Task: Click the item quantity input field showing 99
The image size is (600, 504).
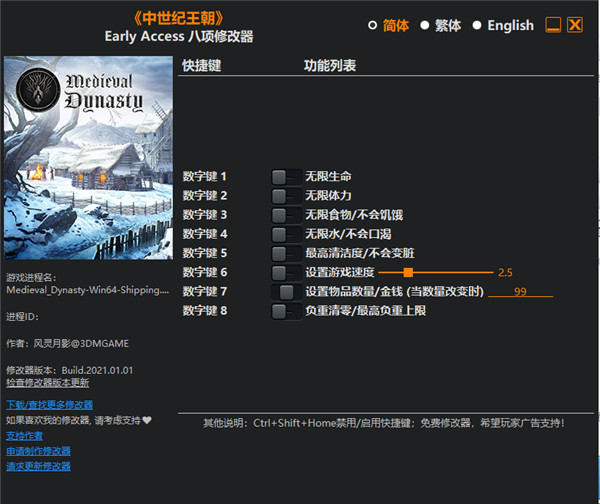Action: click(x=520, y=291)
